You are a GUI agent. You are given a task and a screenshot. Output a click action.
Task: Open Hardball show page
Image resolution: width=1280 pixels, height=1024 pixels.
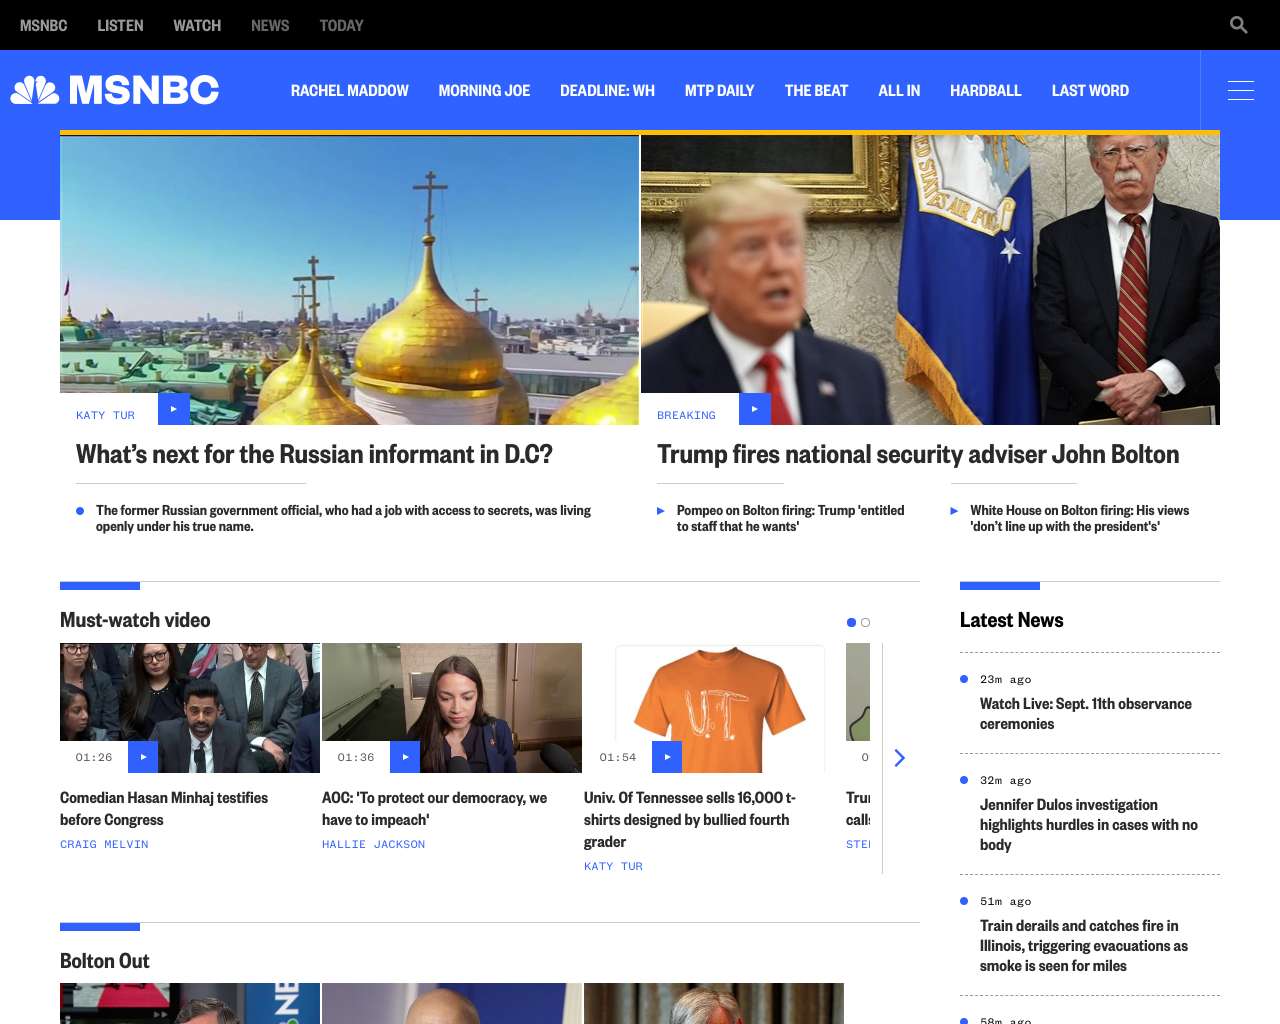click(x=985, y=90)
